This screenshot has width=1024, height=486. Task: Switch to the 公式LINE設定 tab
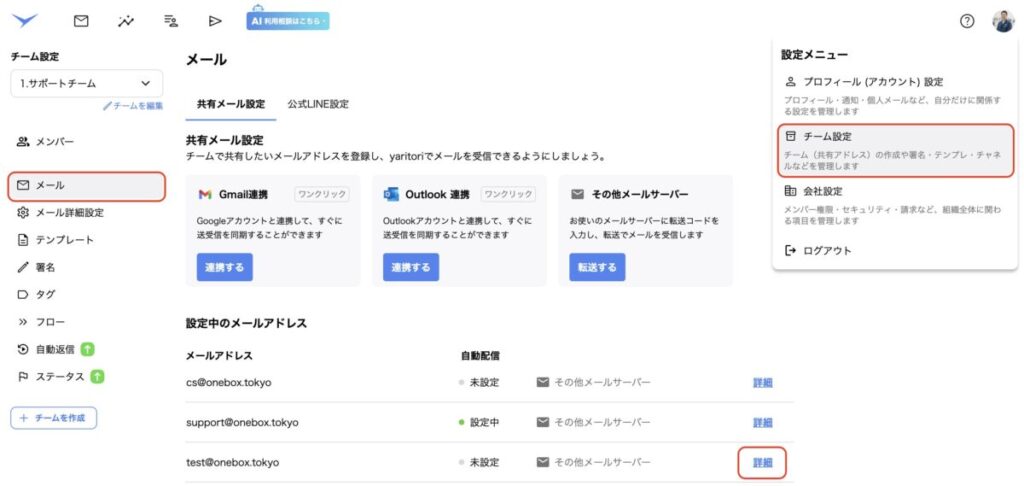click(318, 104)
